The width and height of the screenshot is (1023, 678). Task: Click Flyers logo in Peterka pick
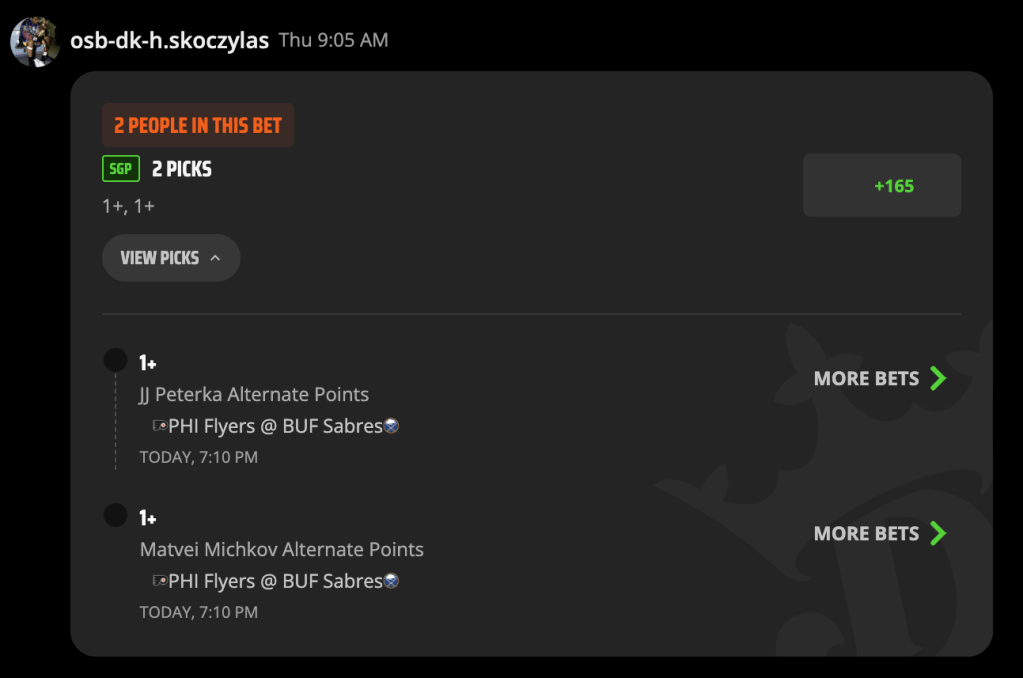pyautogui.click(x=160, y=426)
